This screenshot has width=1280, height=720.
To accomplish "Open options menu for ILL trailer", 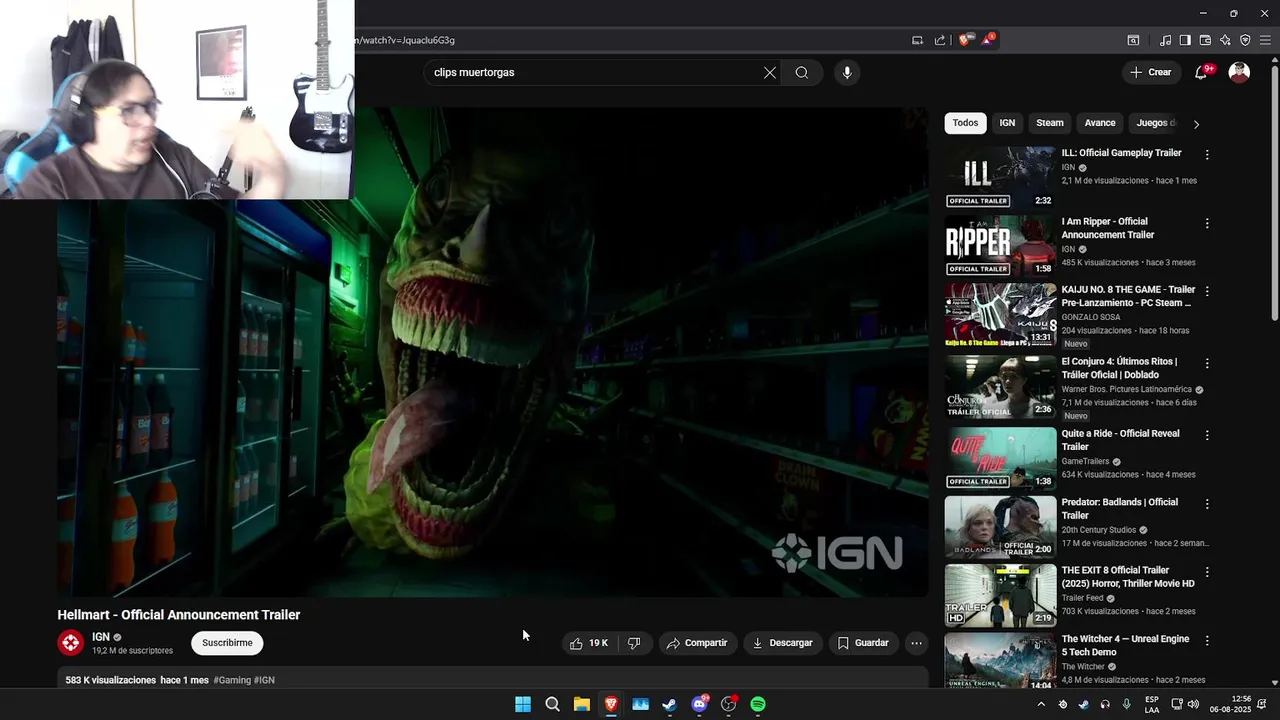I will (x=1207, y=155).
